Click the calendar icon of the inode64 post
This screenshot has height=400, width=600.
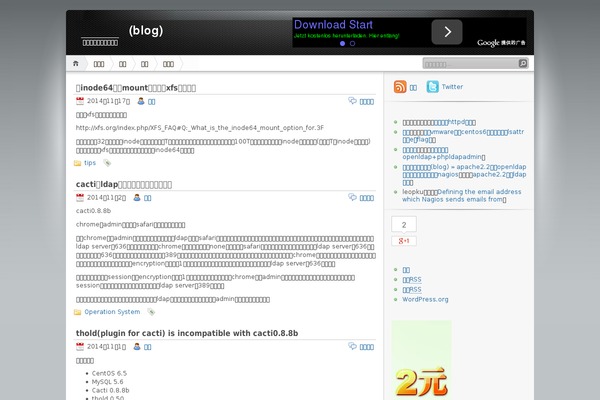(80, 101)
